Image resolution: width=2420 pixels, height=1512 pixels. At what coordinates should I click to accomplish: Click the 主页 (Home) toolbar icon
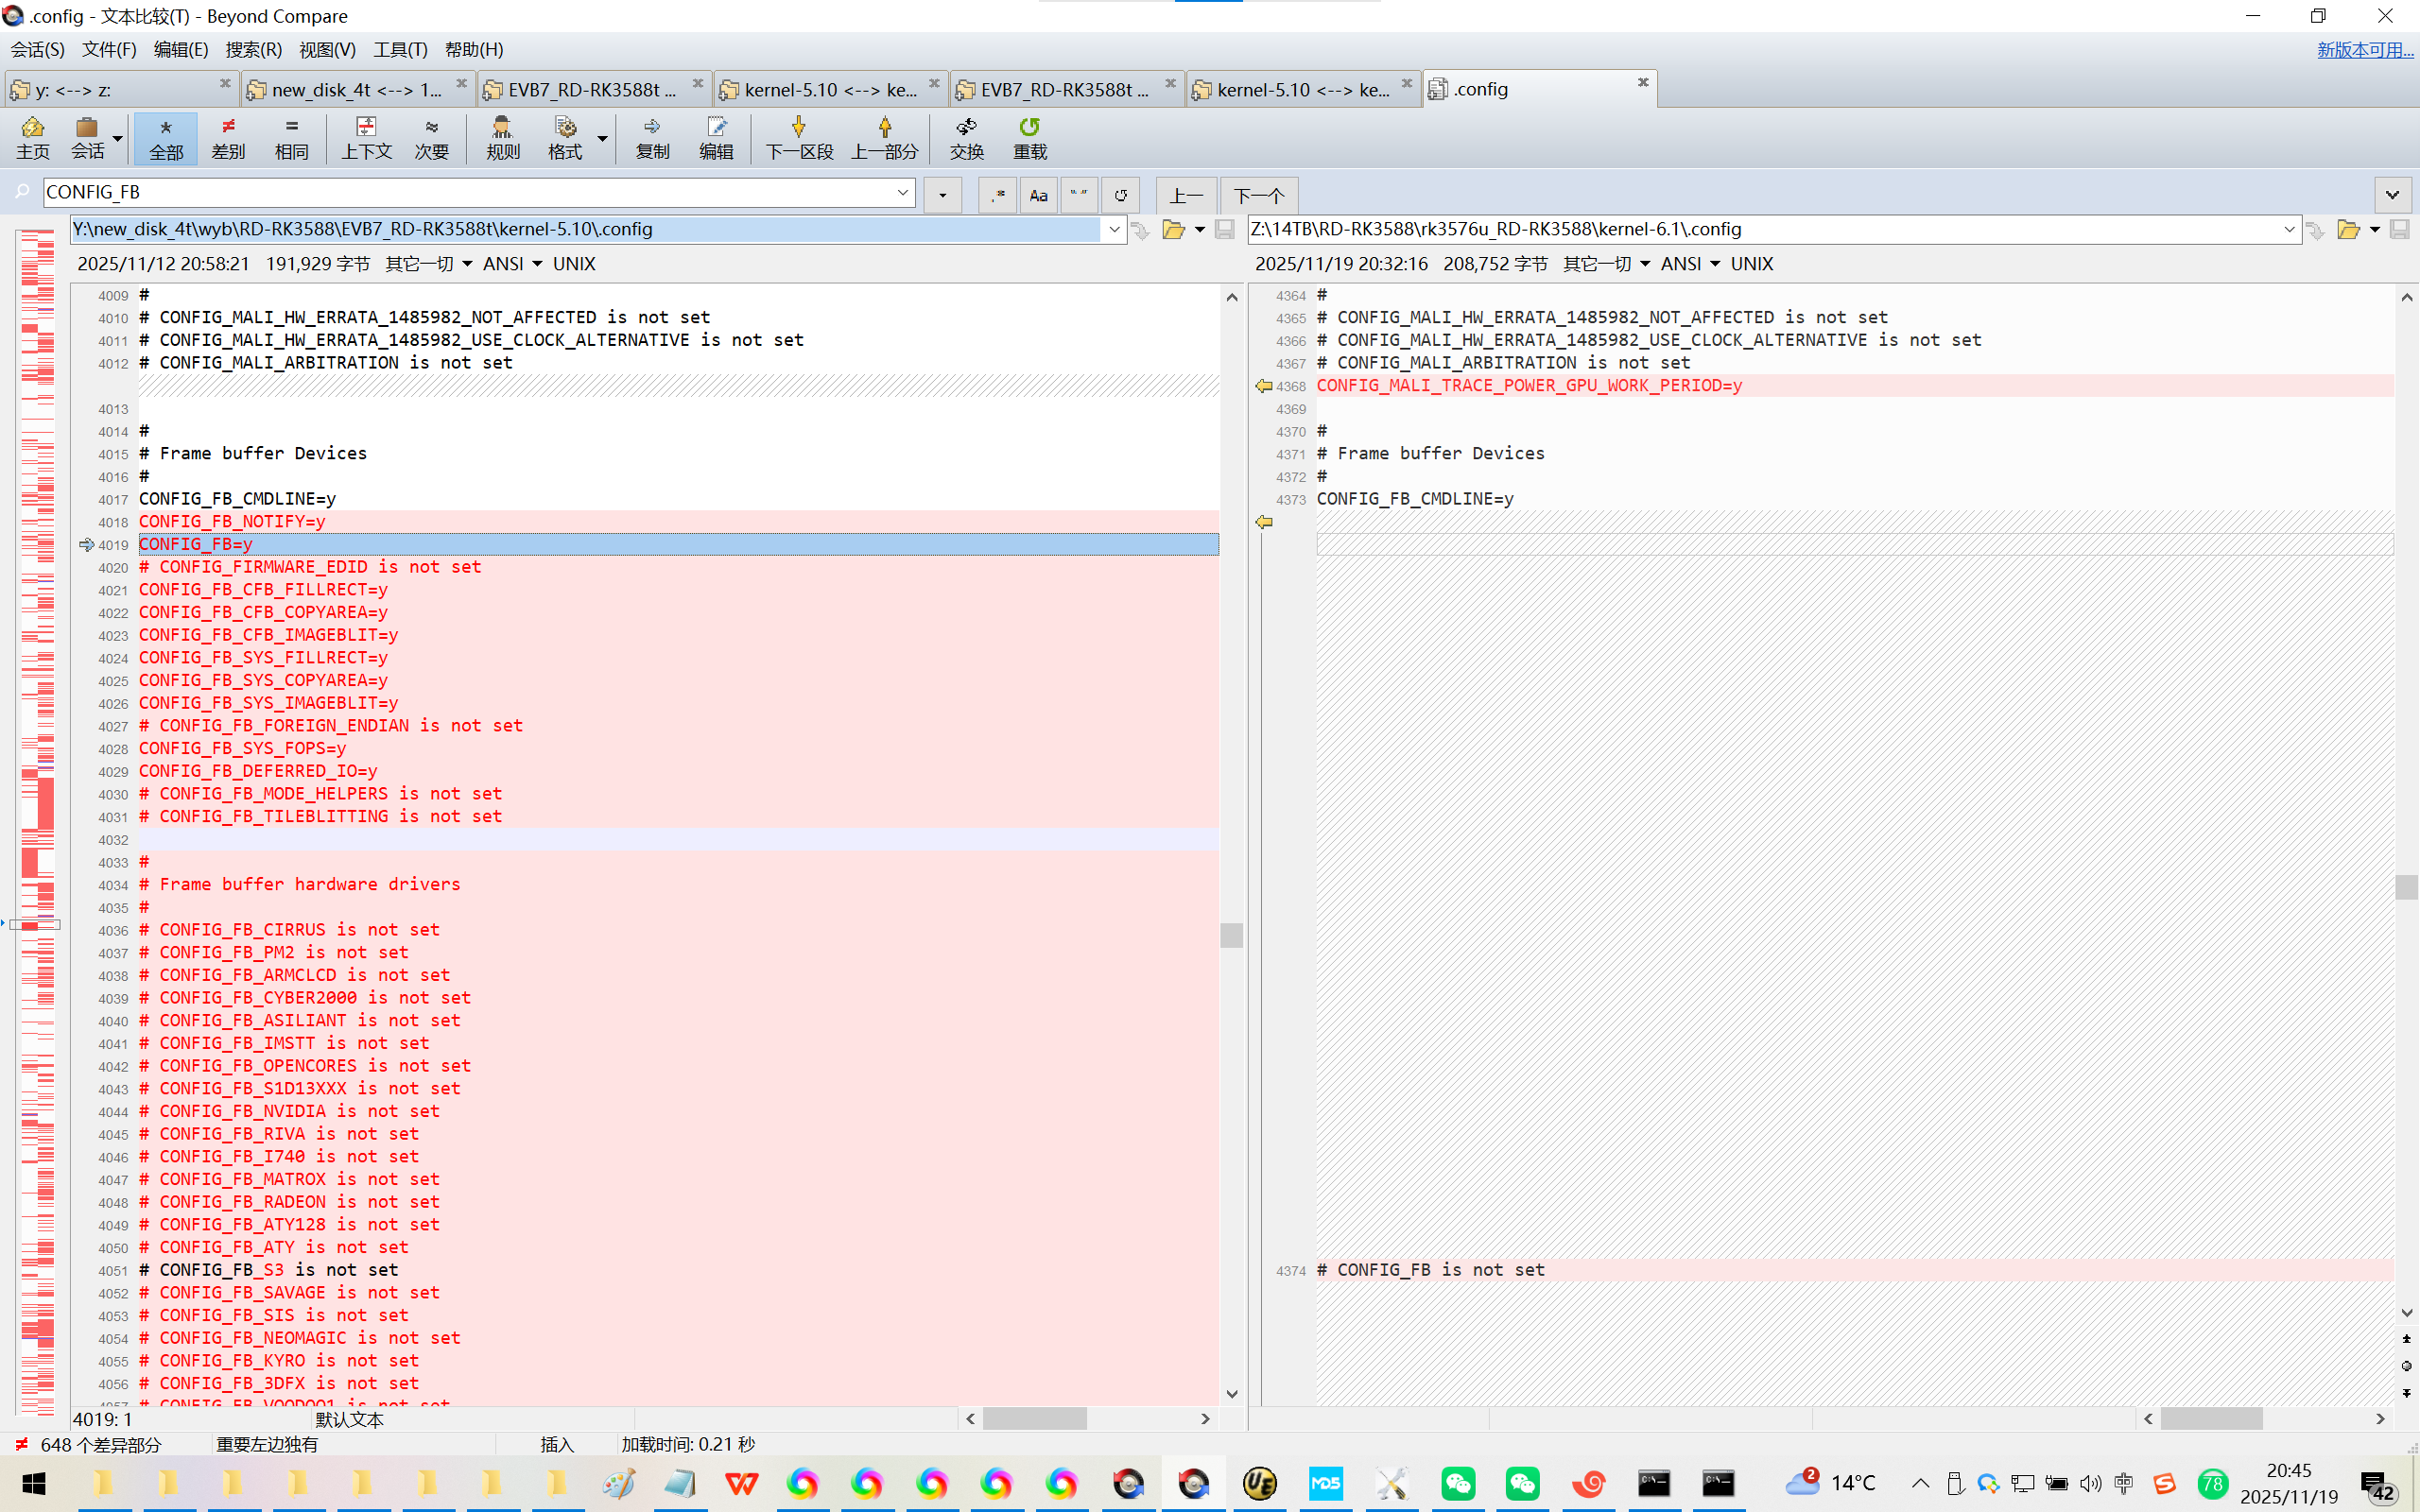33,137
